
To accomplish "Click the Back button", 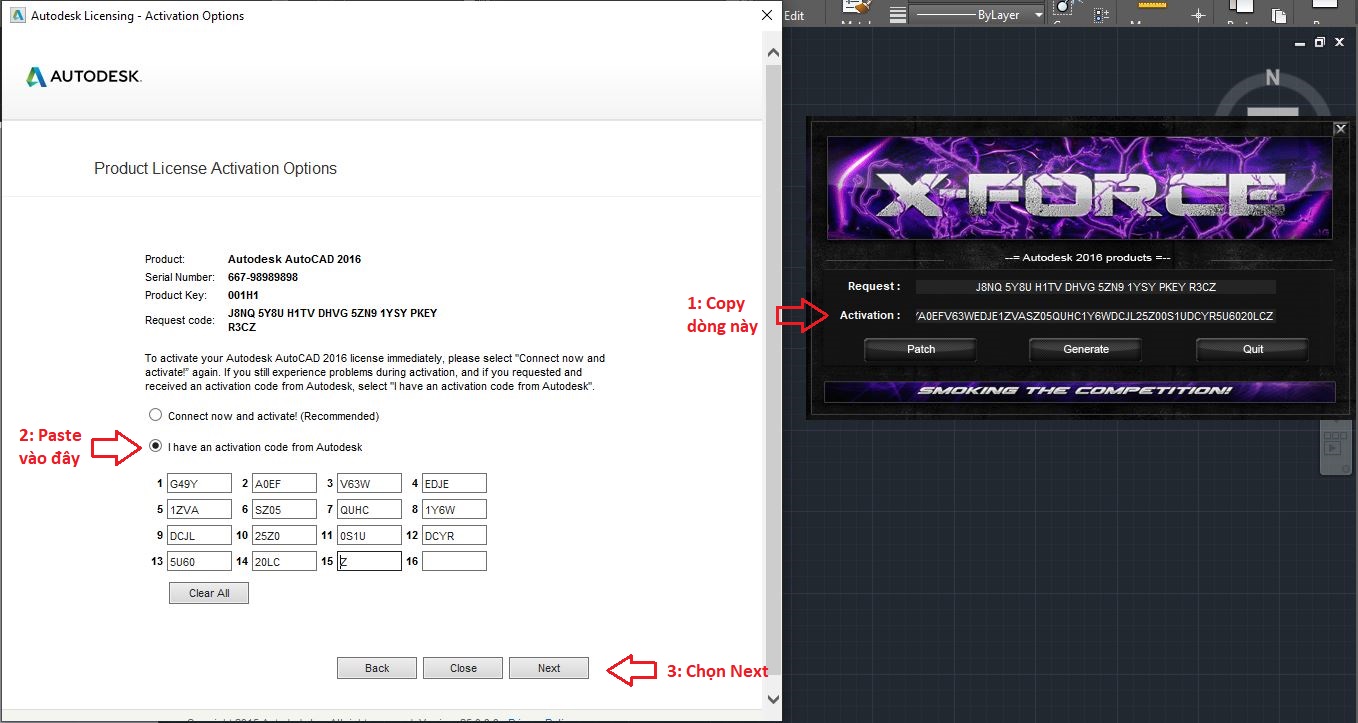I will coord(377,668).
